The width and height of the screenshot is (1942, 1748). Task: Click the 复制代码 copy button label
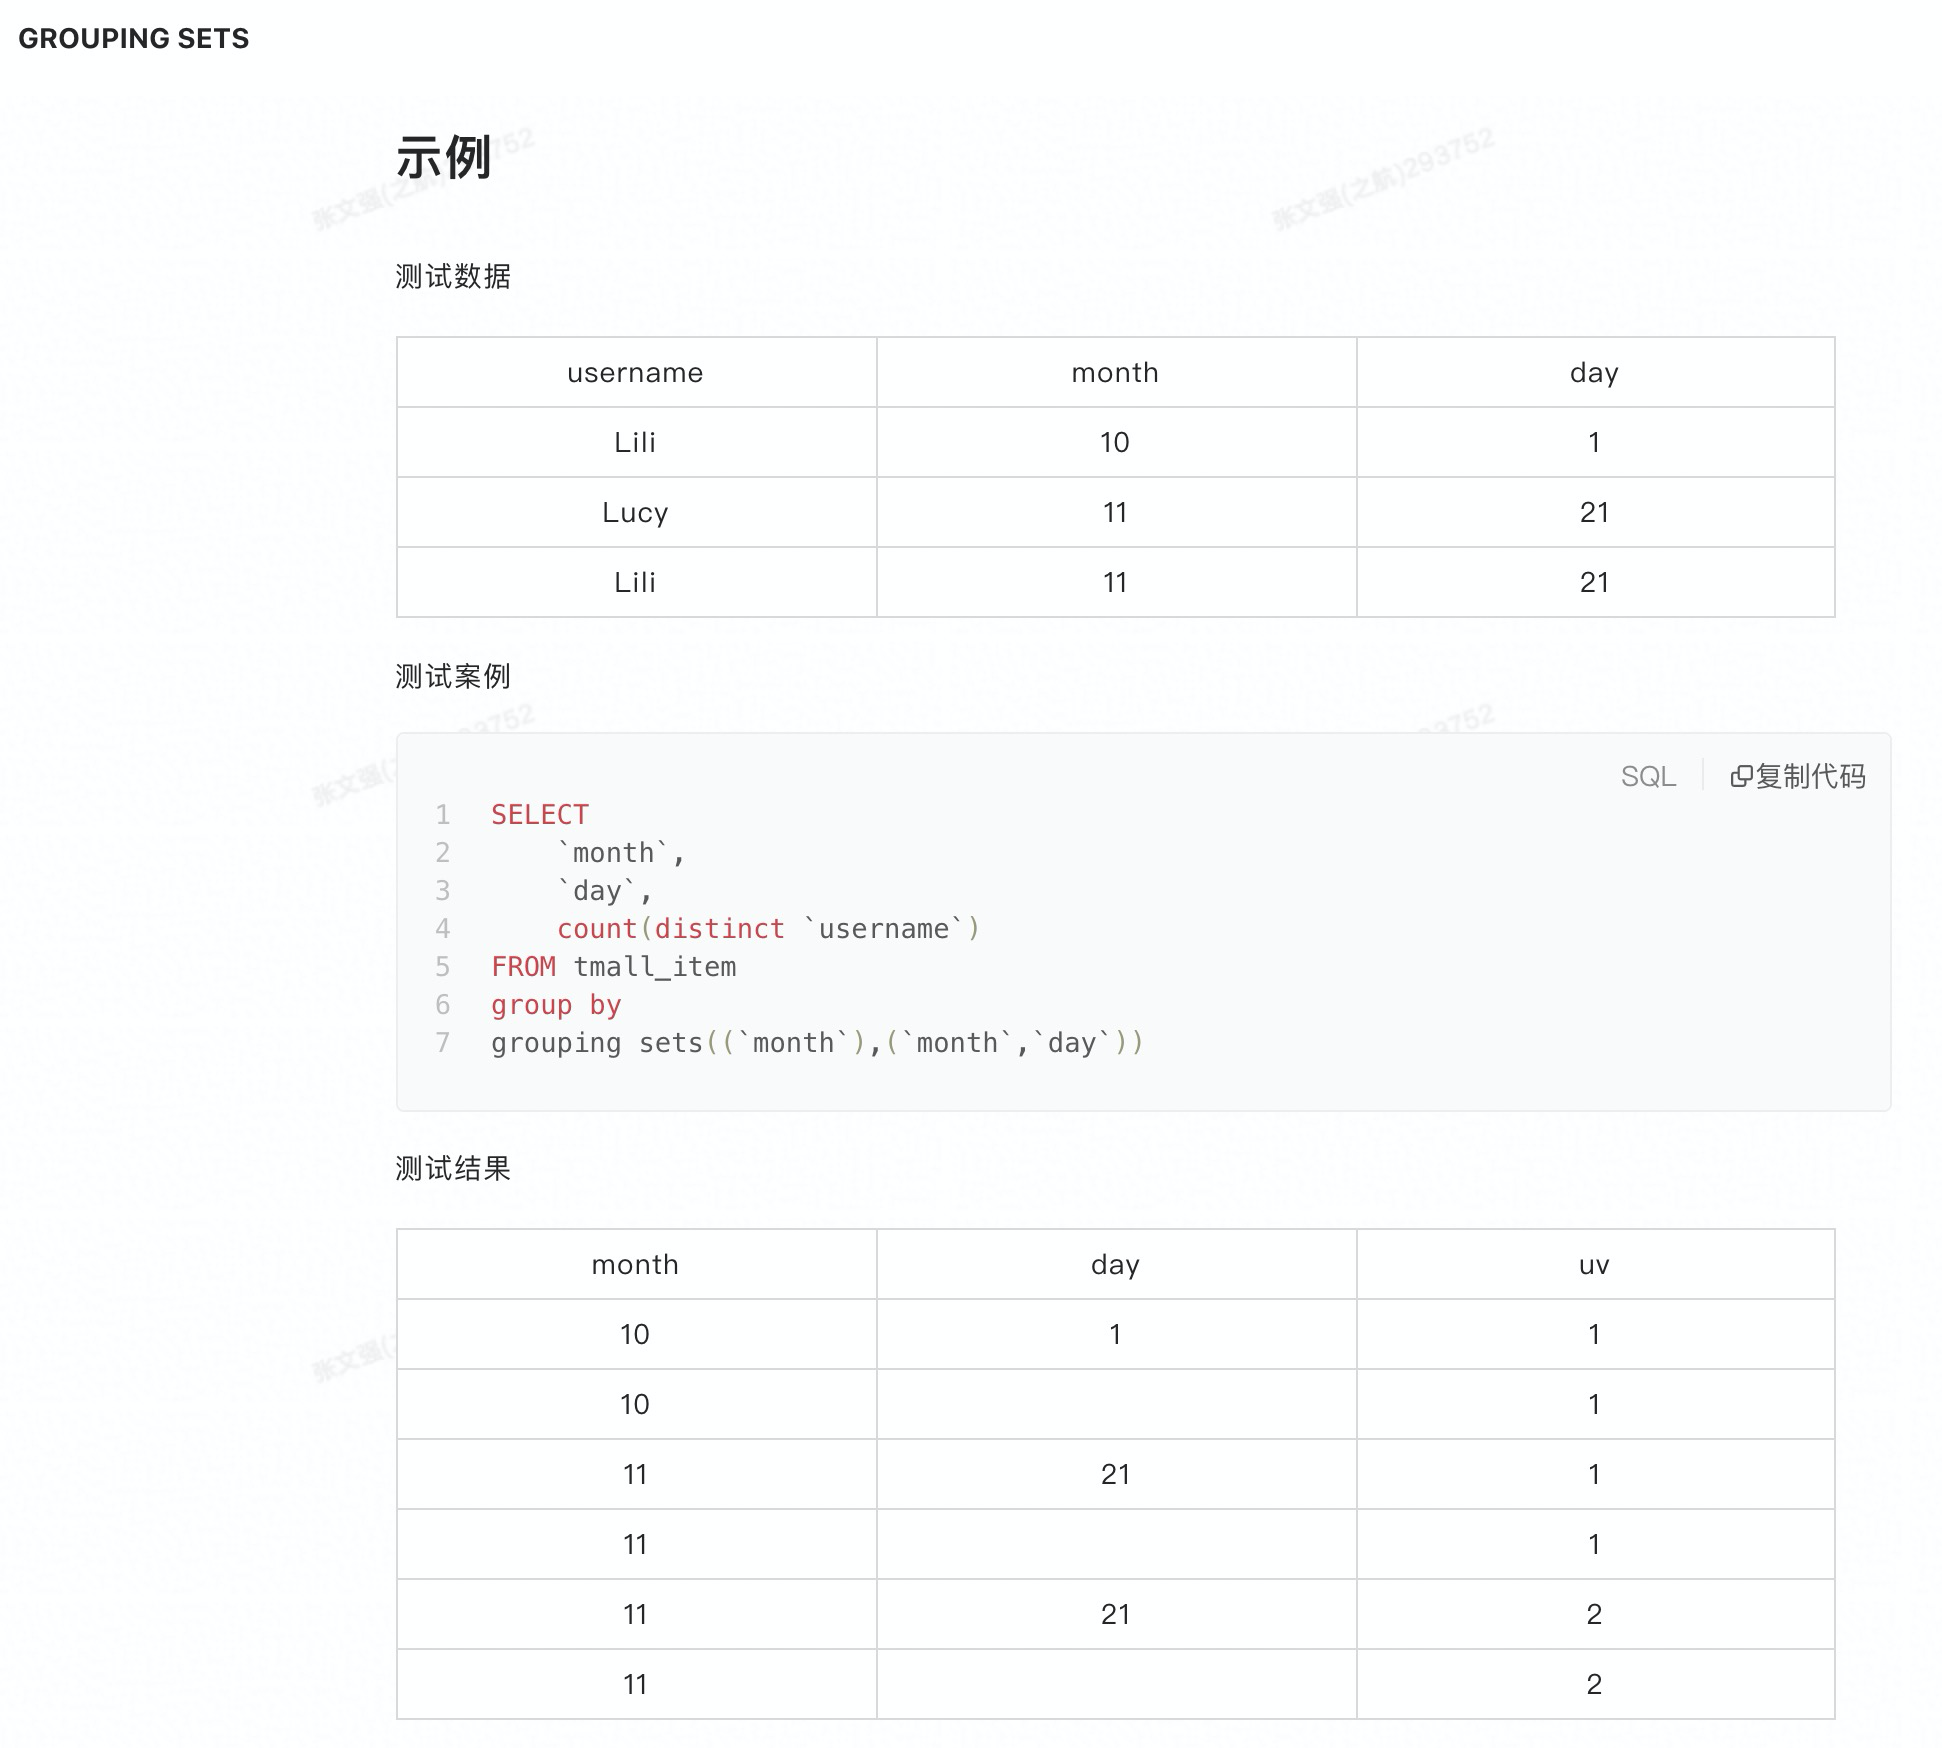point(1810,777)
